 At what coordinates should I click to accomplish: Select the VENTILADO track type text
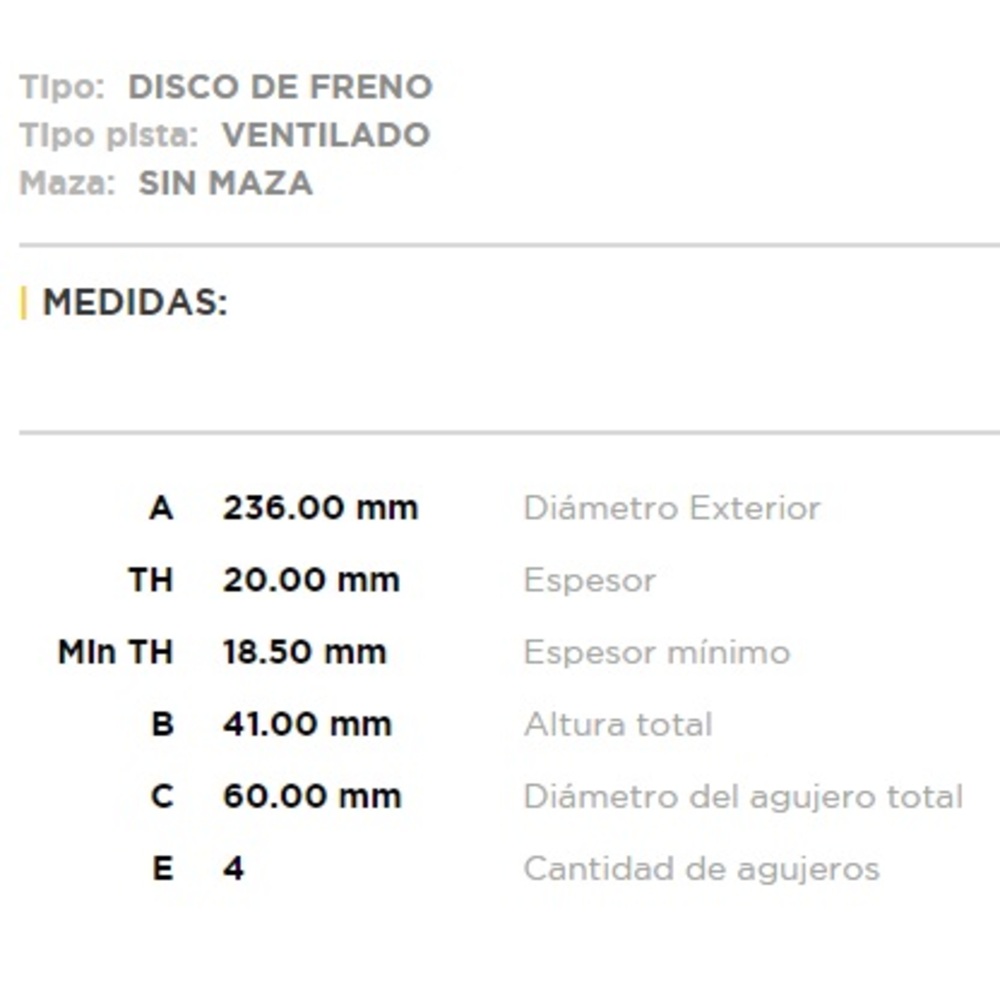[326, 135]
